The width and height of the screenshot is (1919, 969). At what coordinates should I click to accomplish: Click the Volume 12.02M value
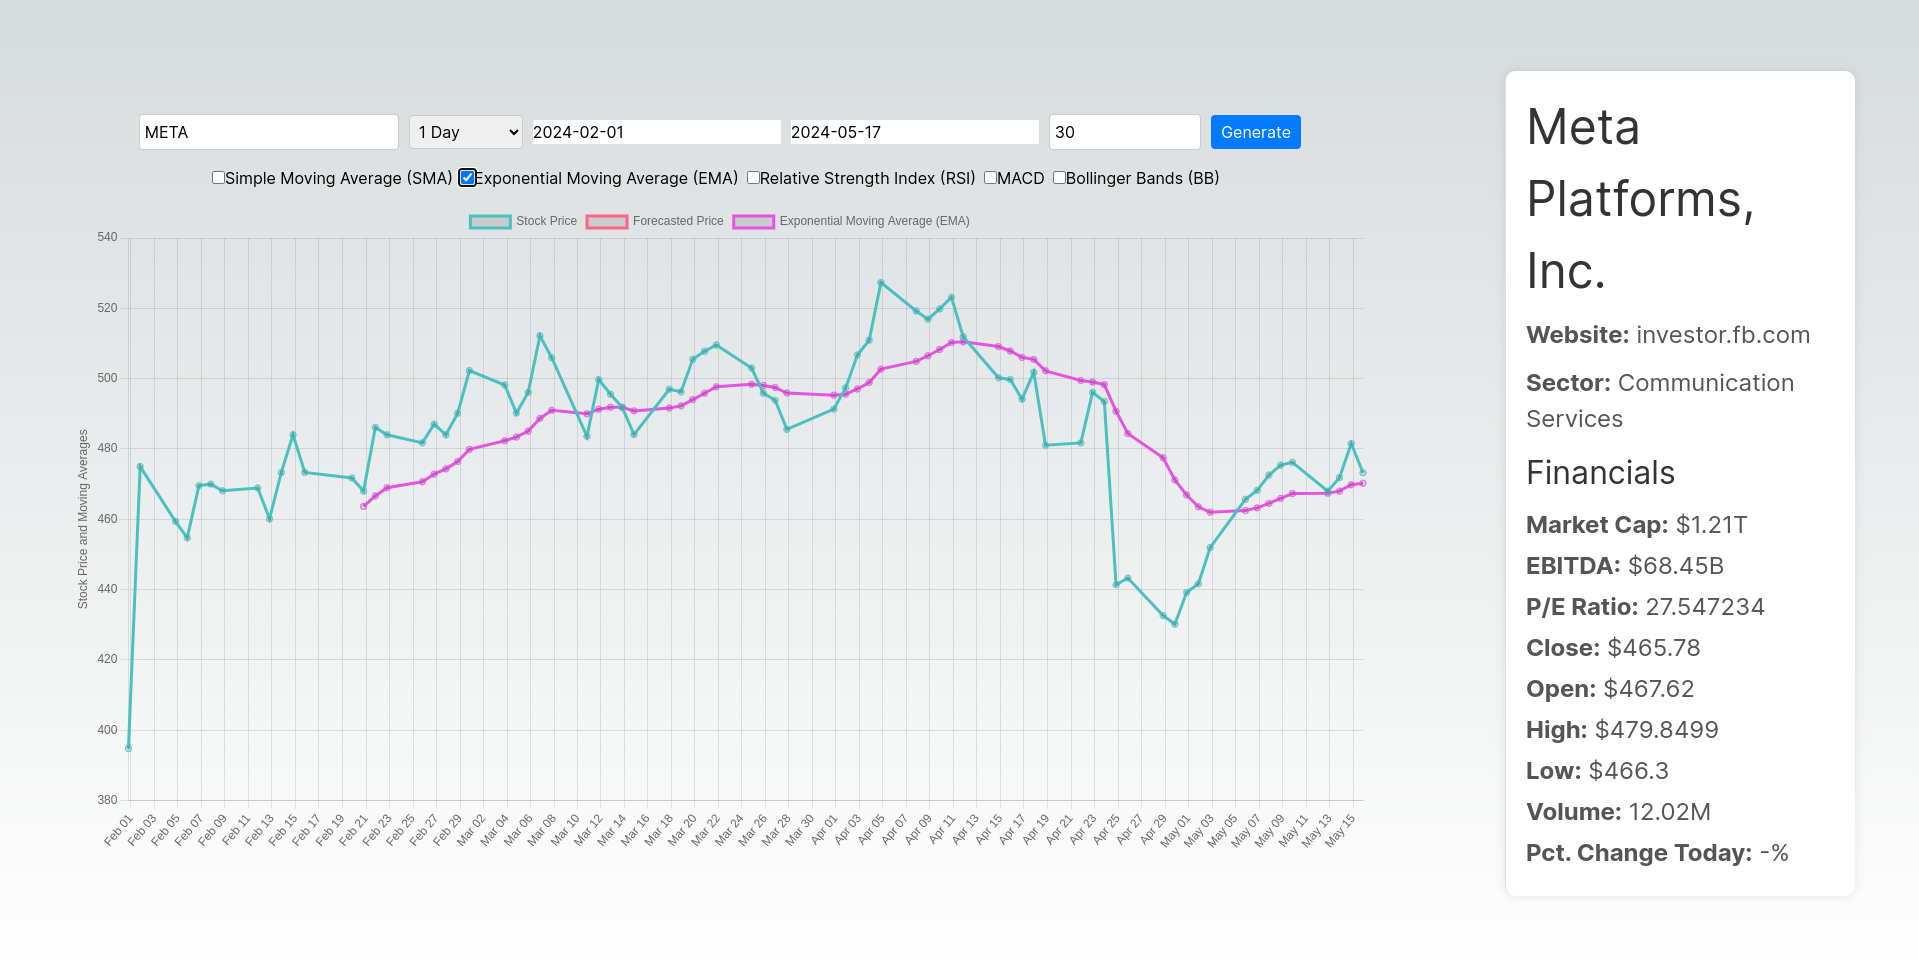[1670, 812]
